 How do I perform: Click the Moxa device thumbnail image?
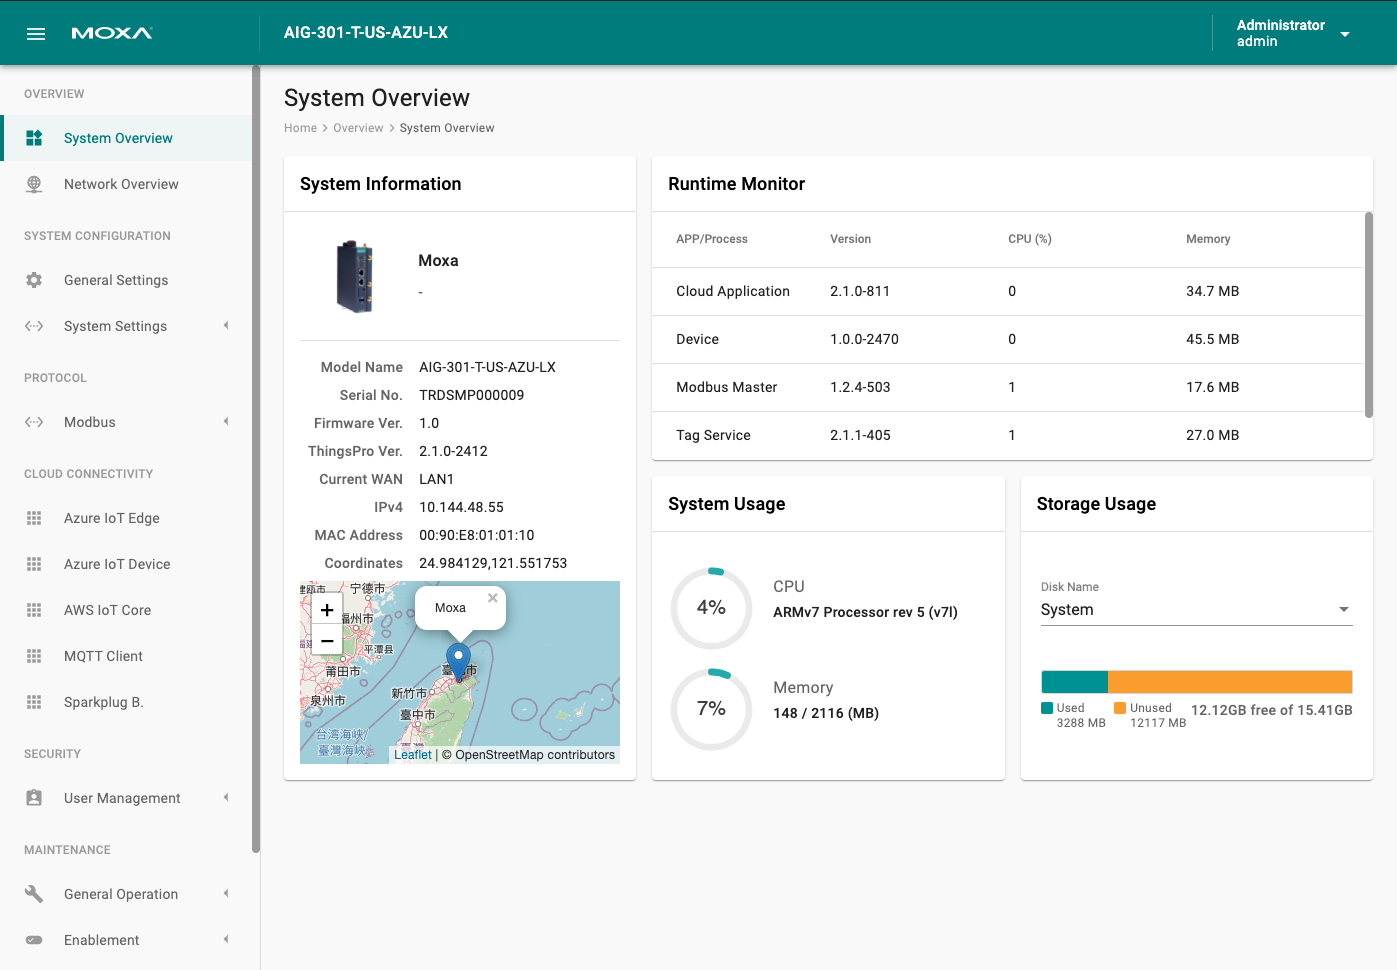355,277
